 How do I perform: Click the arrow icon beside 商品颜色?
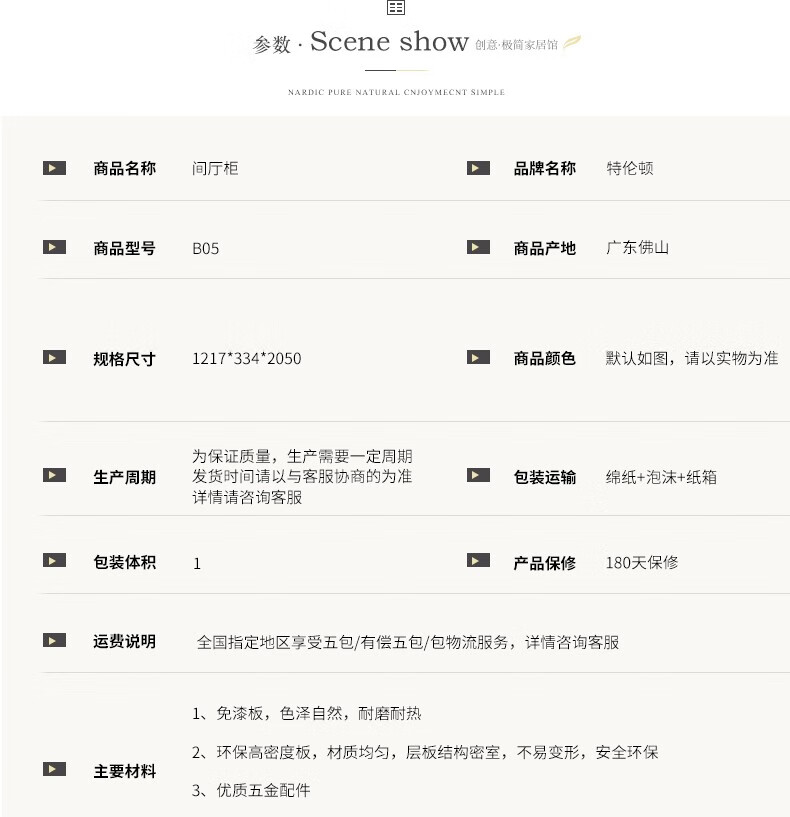tap(478, 357)
